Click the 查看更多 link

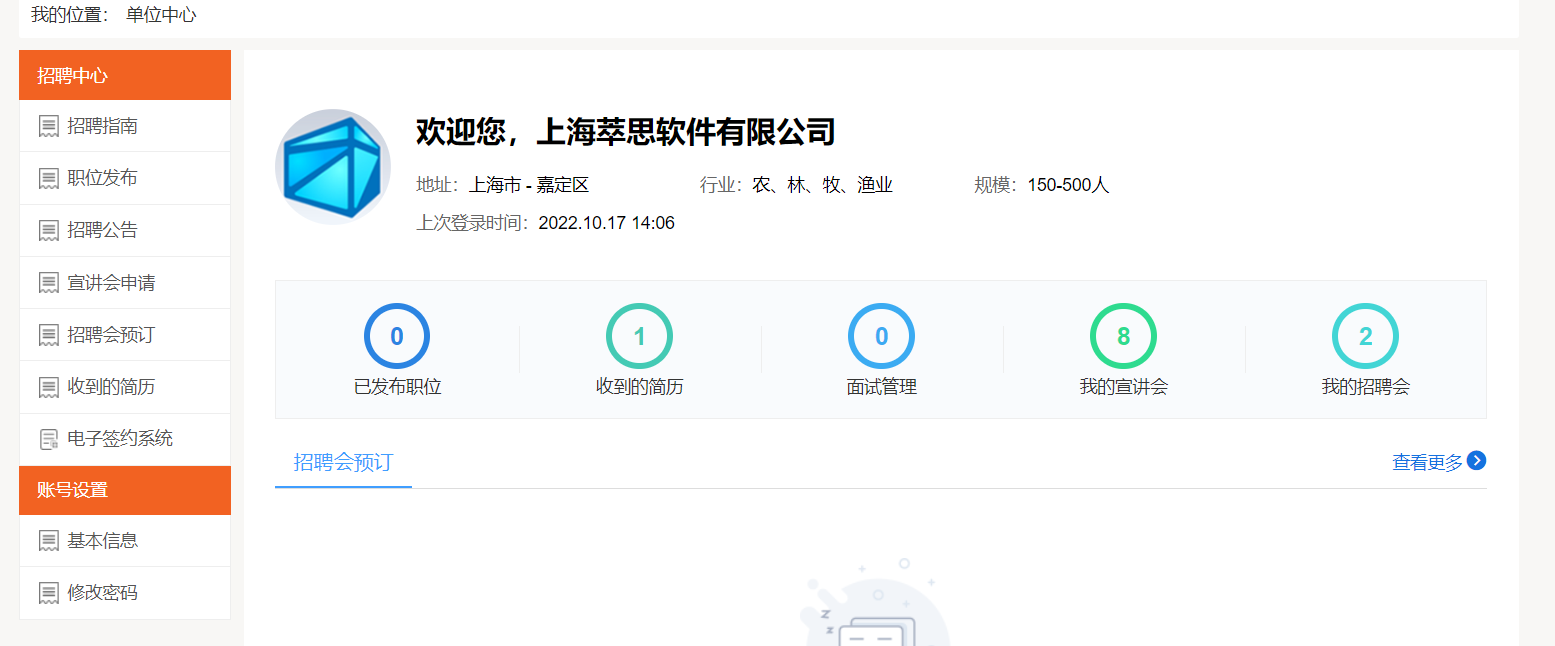click(1427, 462)
